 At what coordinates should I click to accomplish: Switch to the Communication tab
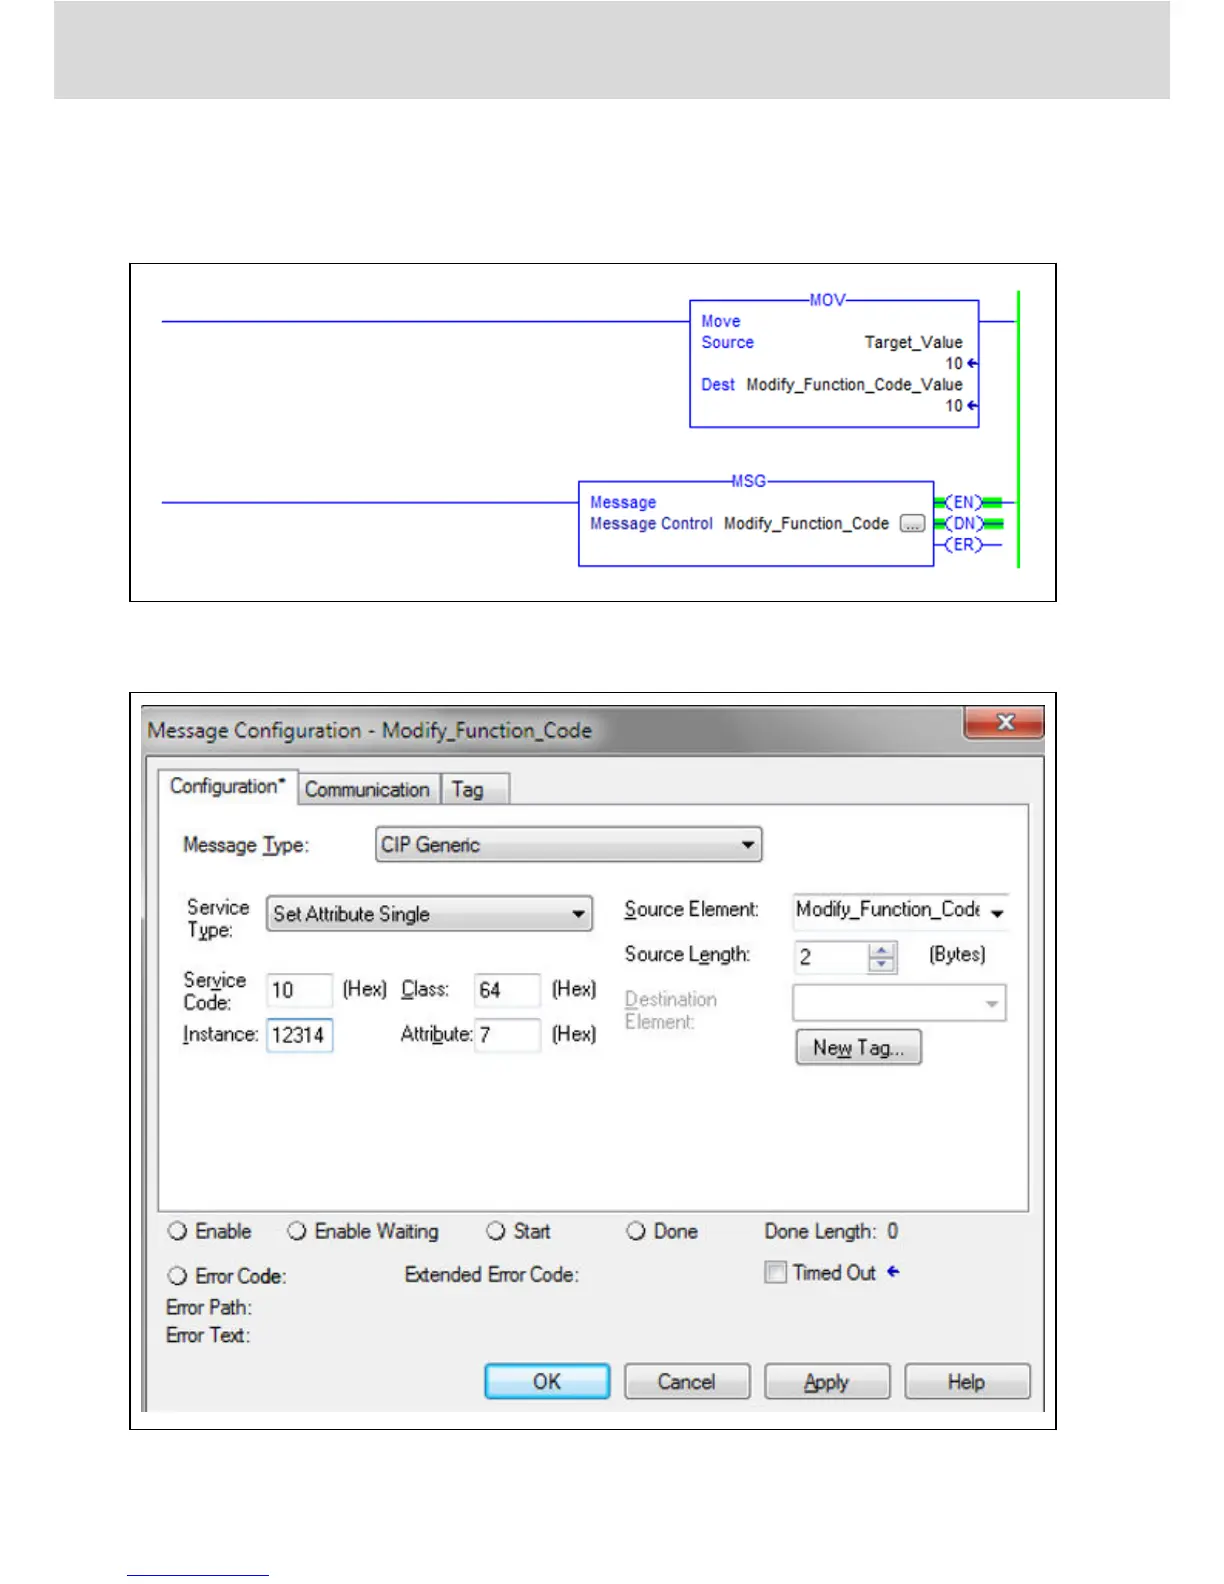(x=367, y=789)
